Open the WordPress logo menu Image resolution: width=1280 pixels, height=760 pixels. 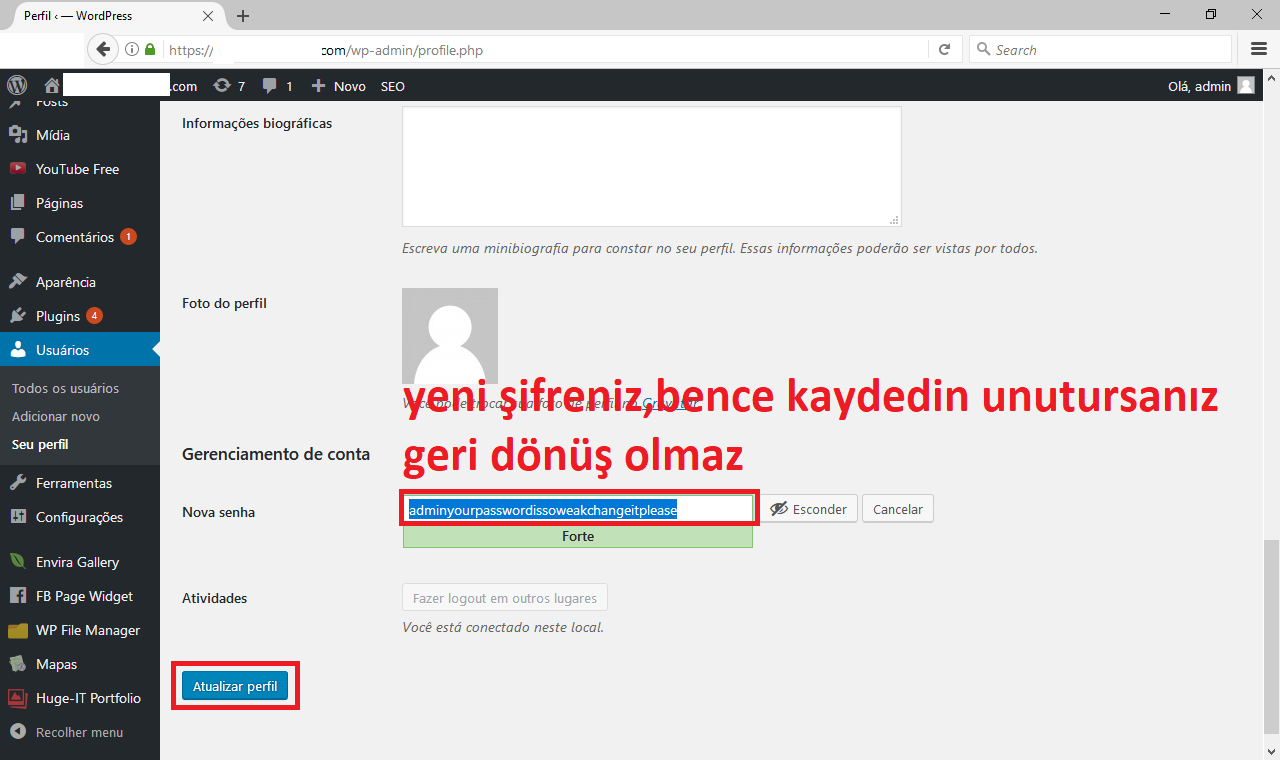[x=16, y=86]
